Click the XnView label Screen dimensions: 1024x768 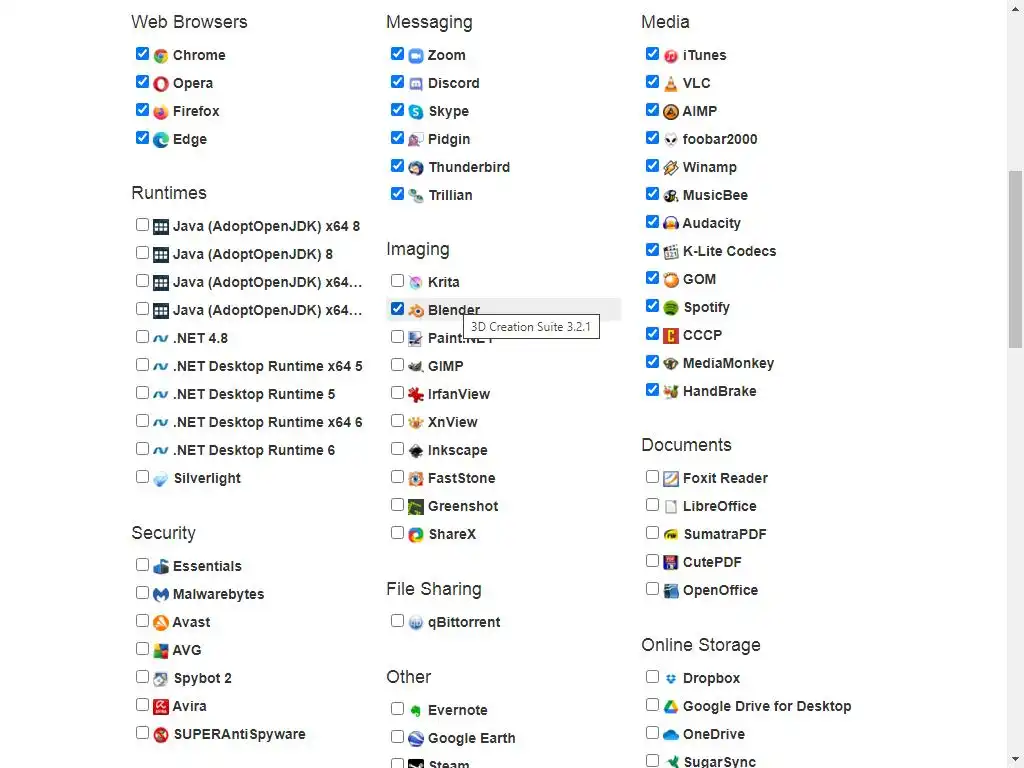click(453, 423)
